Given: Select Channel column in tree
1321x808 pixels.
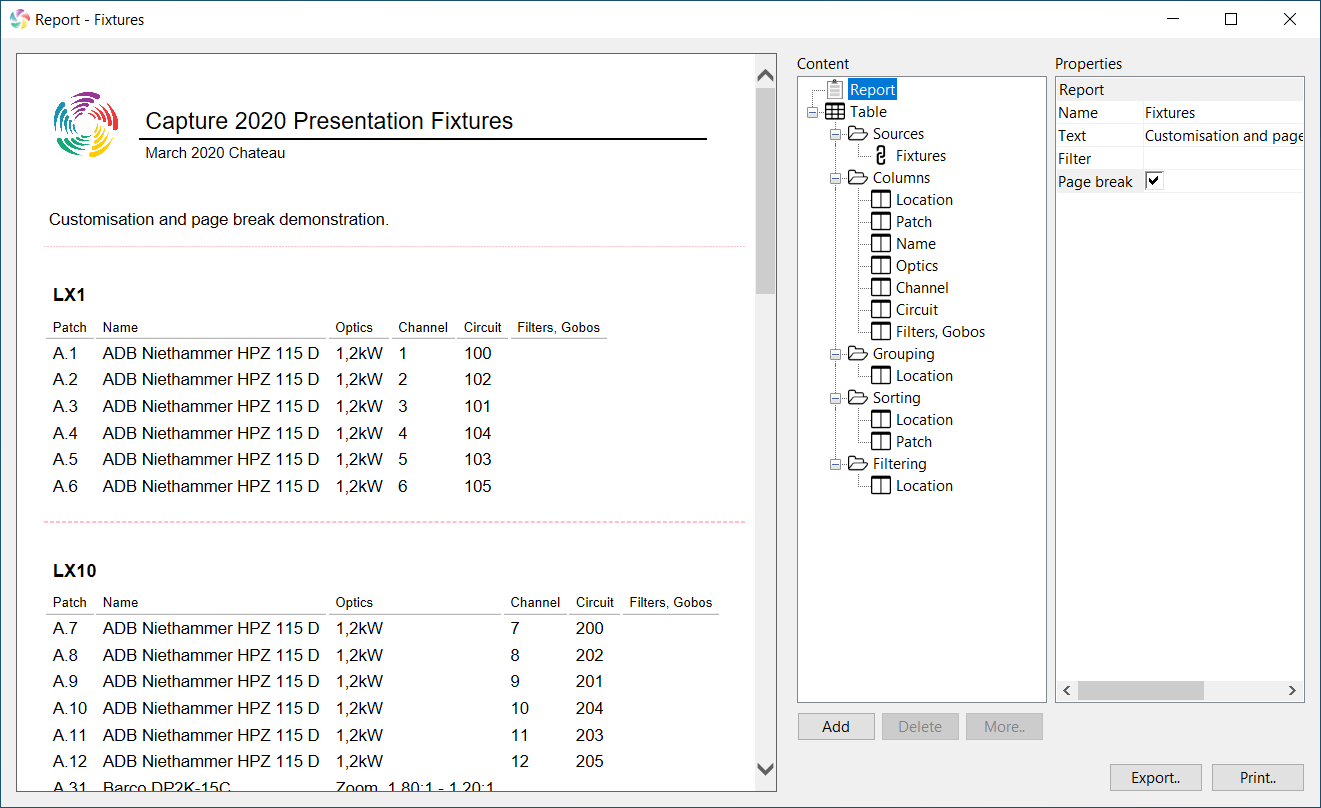Looking at the screenshot, I should [922, 288].
